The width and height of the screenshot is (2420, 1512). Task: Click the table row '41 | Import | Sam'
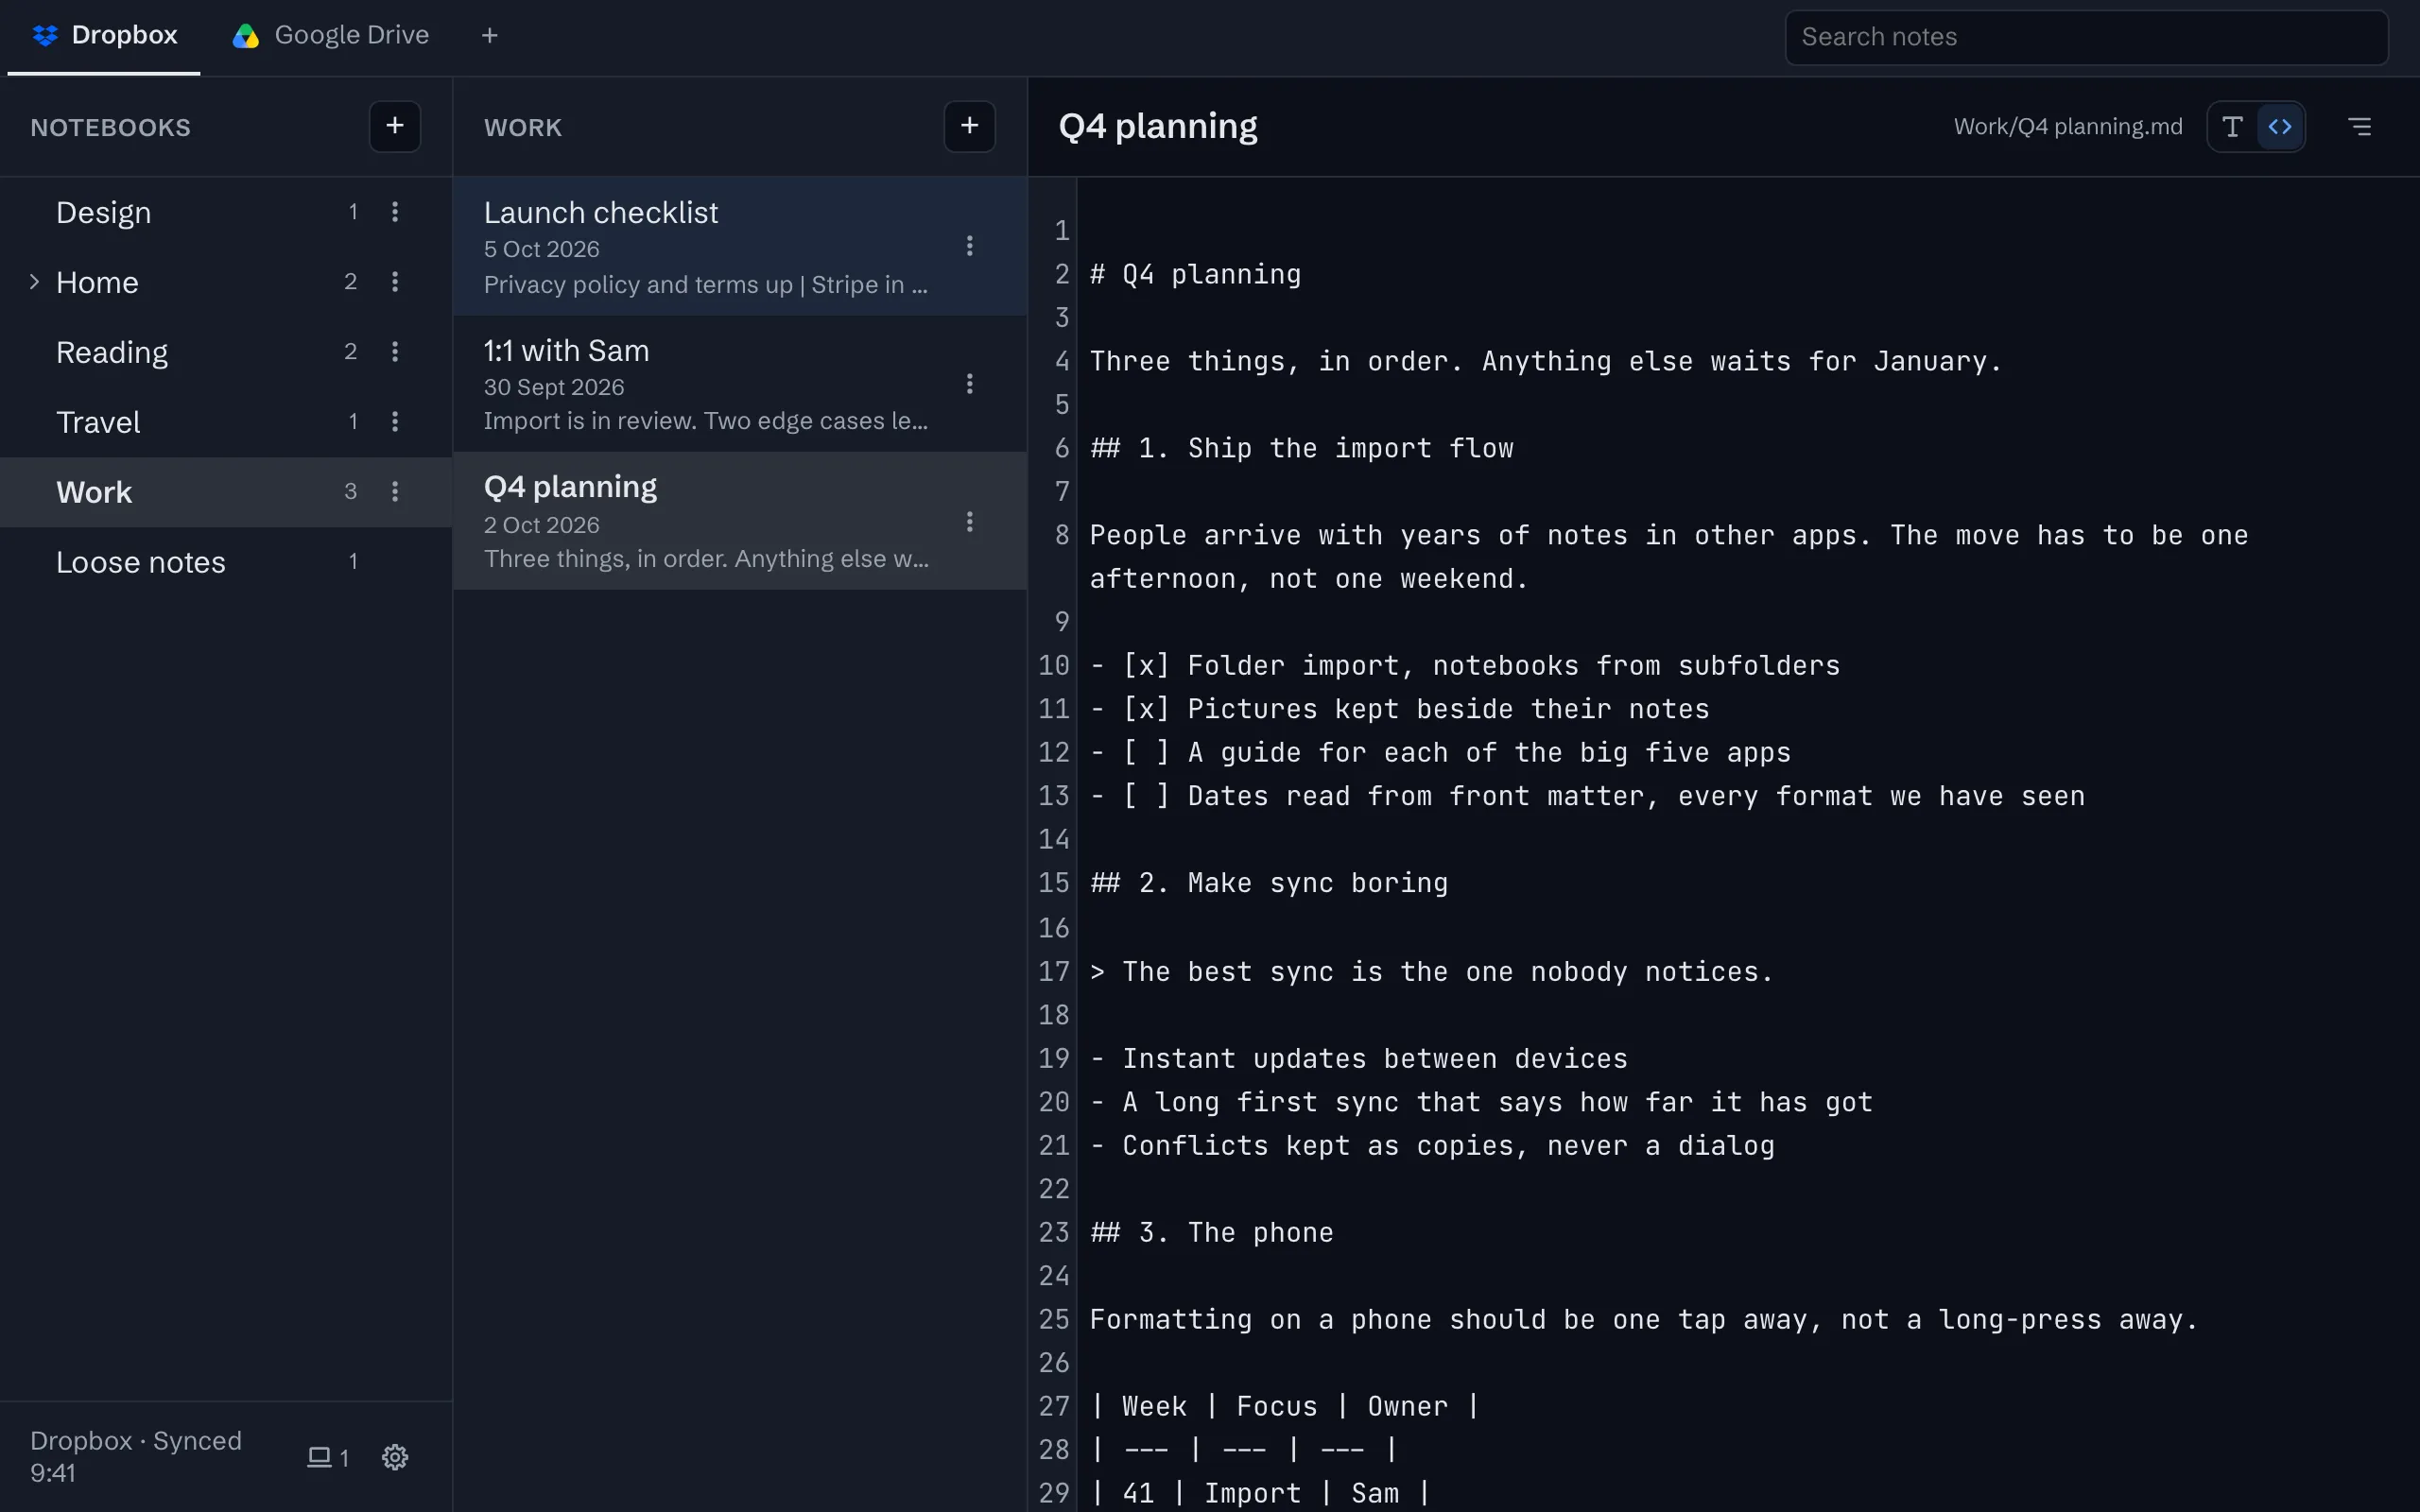(x=1260, y=1493)
